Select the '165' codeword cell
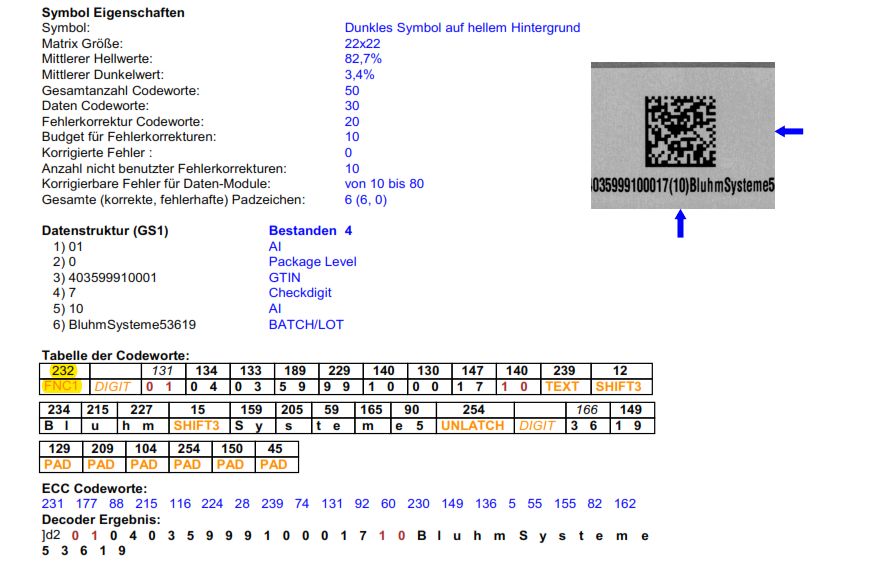Screen dimensions: 871x573 [x=371, y=410]
